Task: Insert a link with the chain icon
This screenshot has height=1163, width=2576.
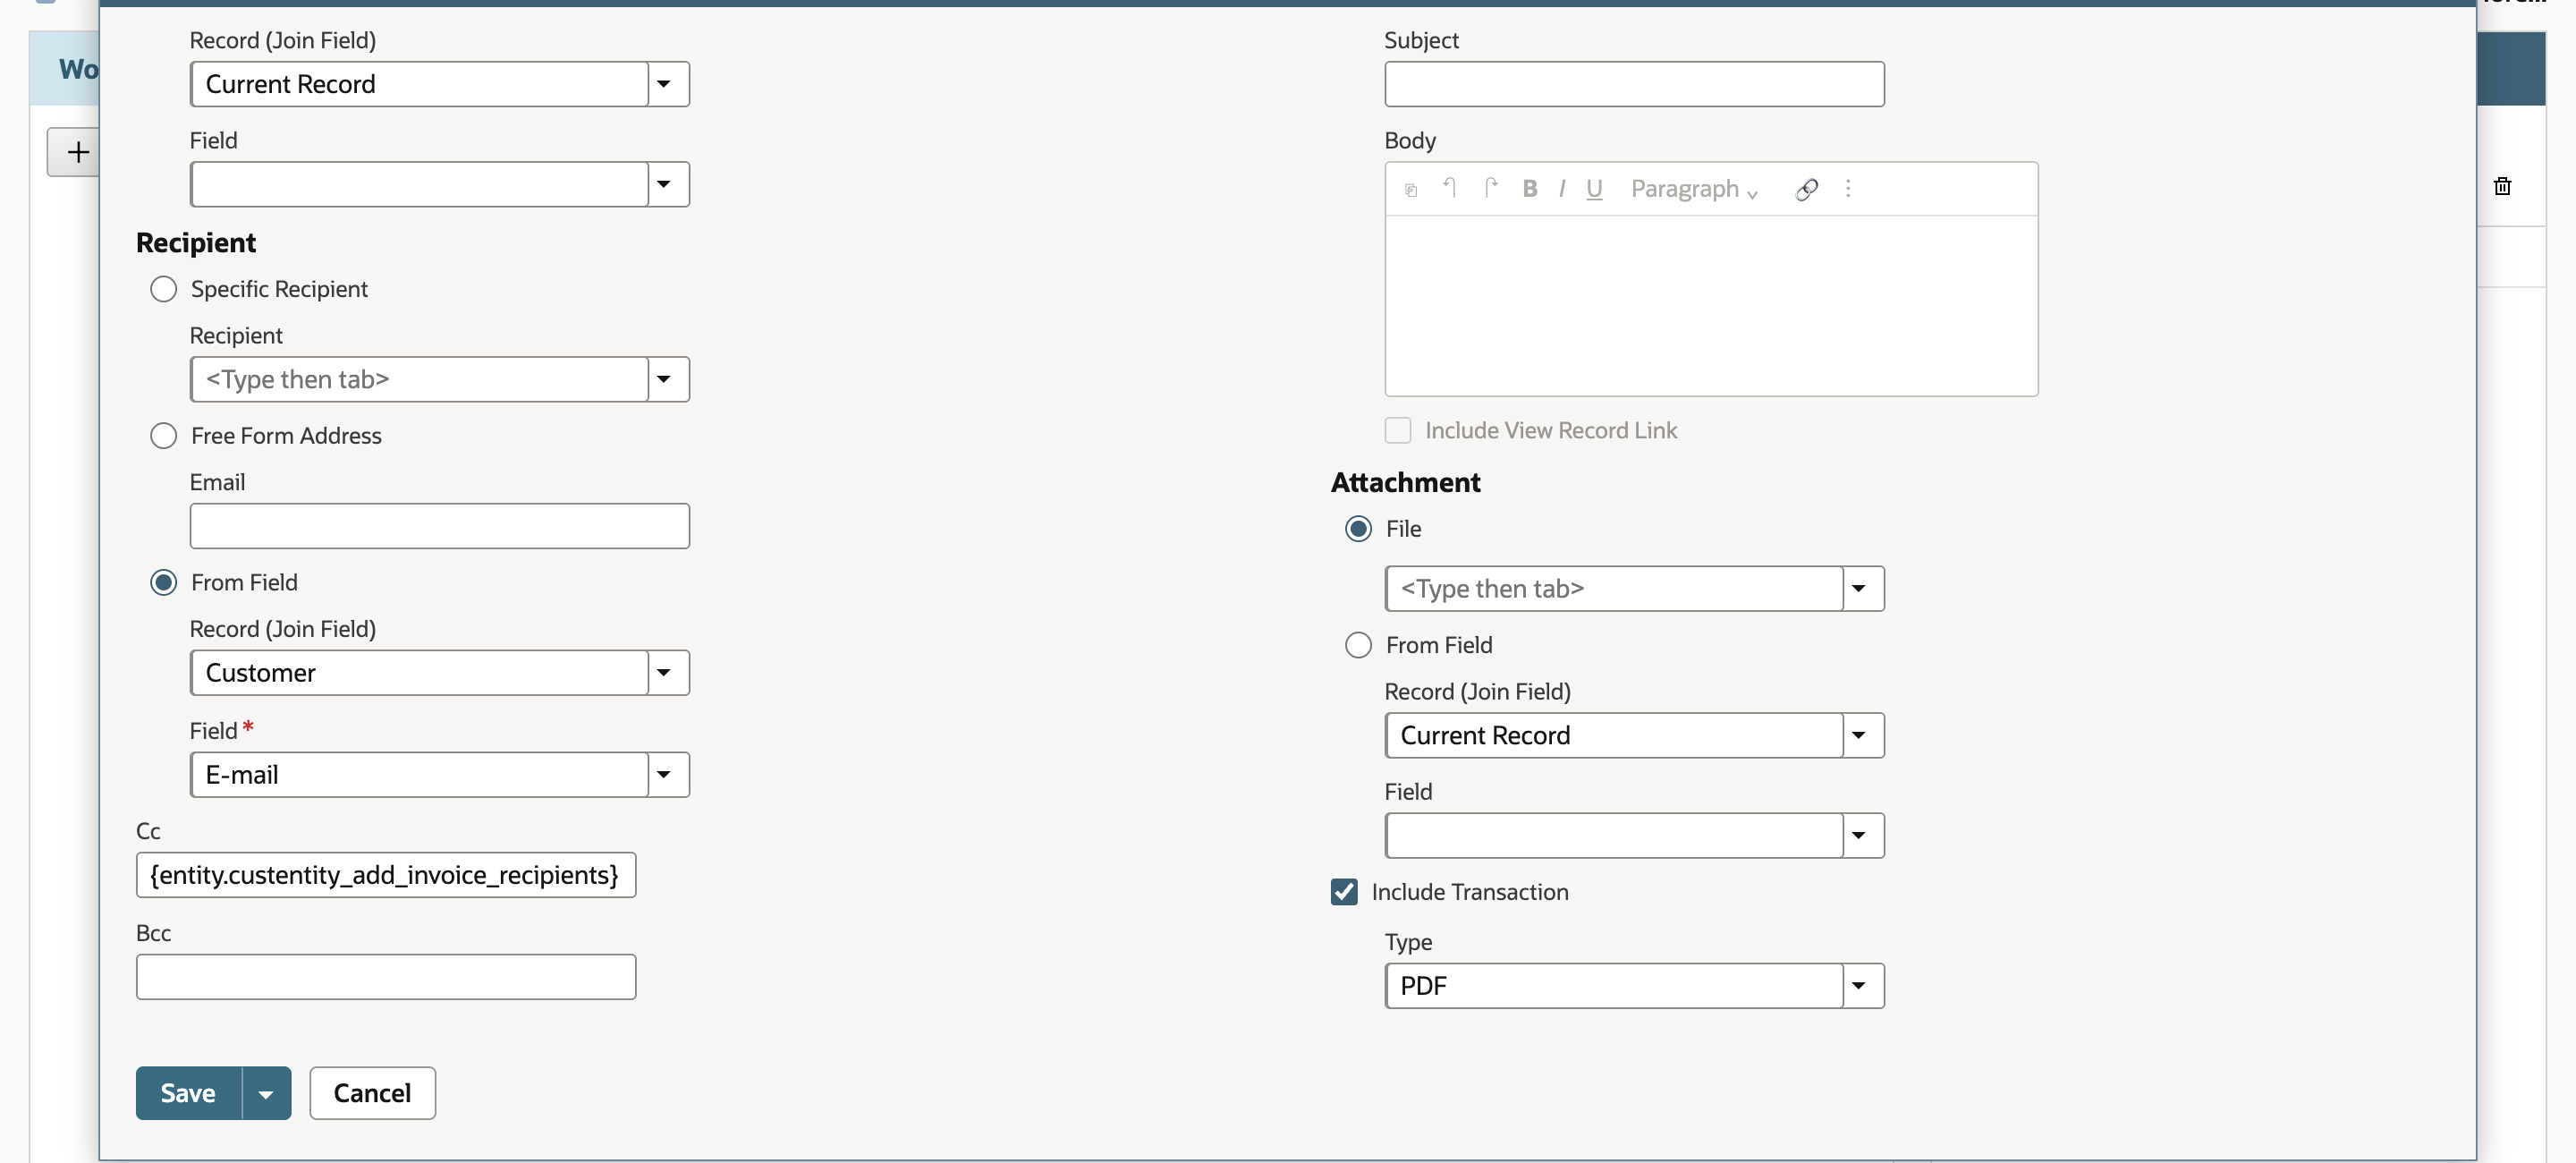Action: point(1806,189)
